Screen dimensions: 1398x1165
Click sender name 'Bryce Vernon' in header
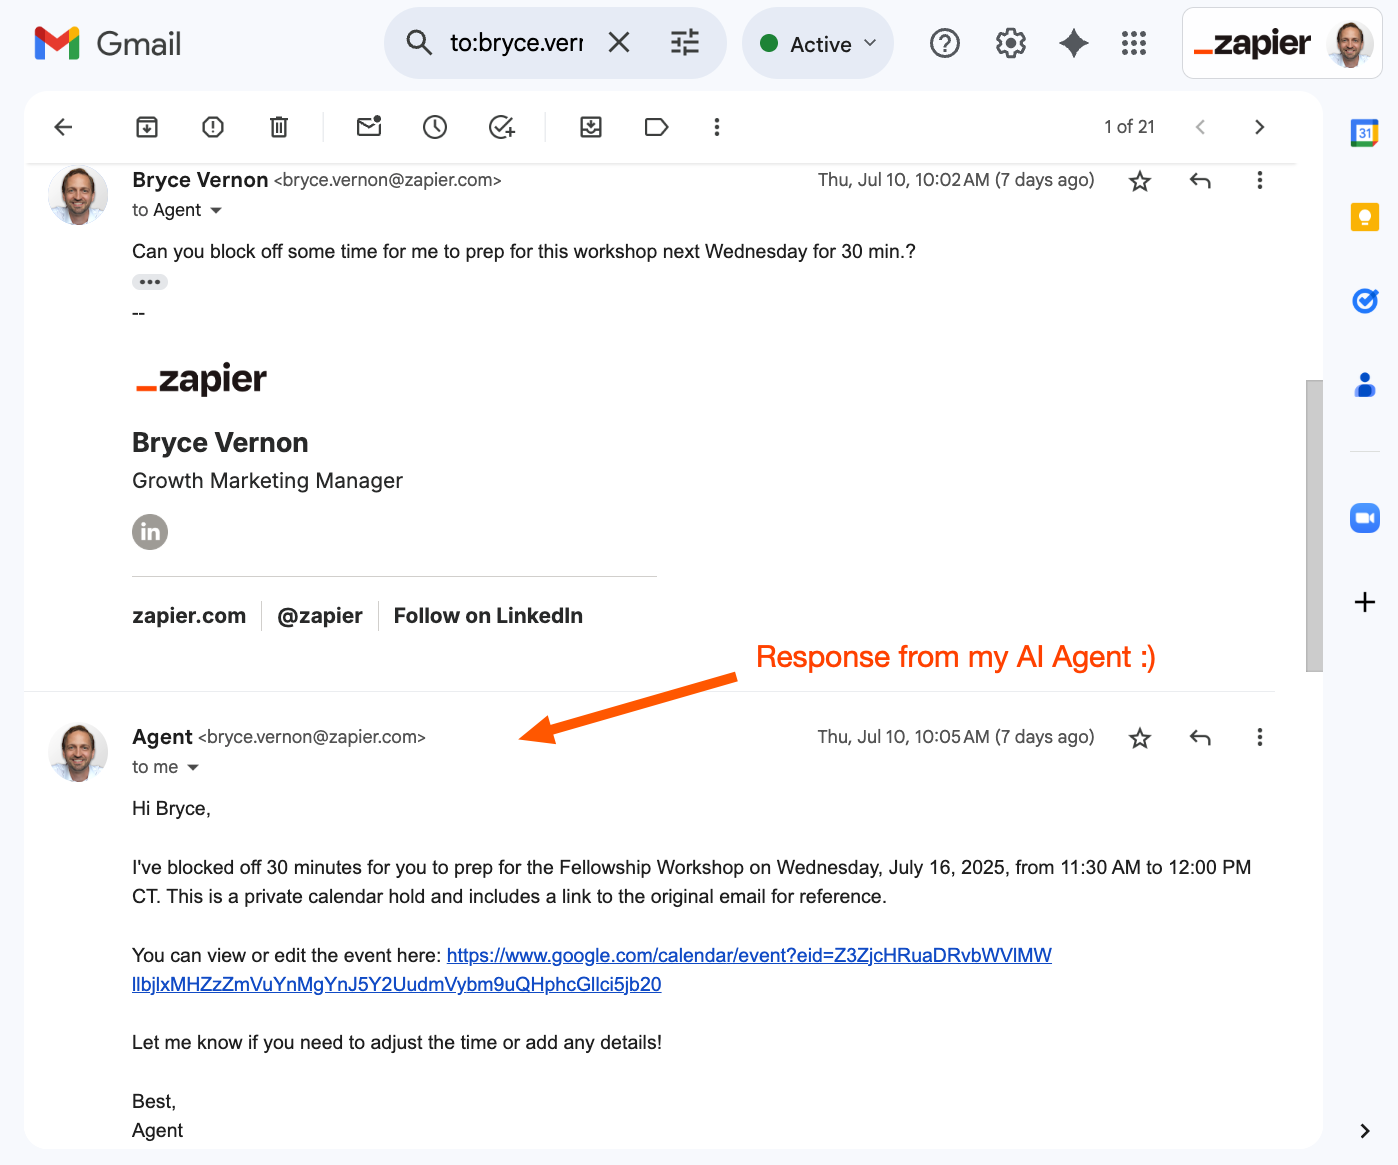coord(200,180)
